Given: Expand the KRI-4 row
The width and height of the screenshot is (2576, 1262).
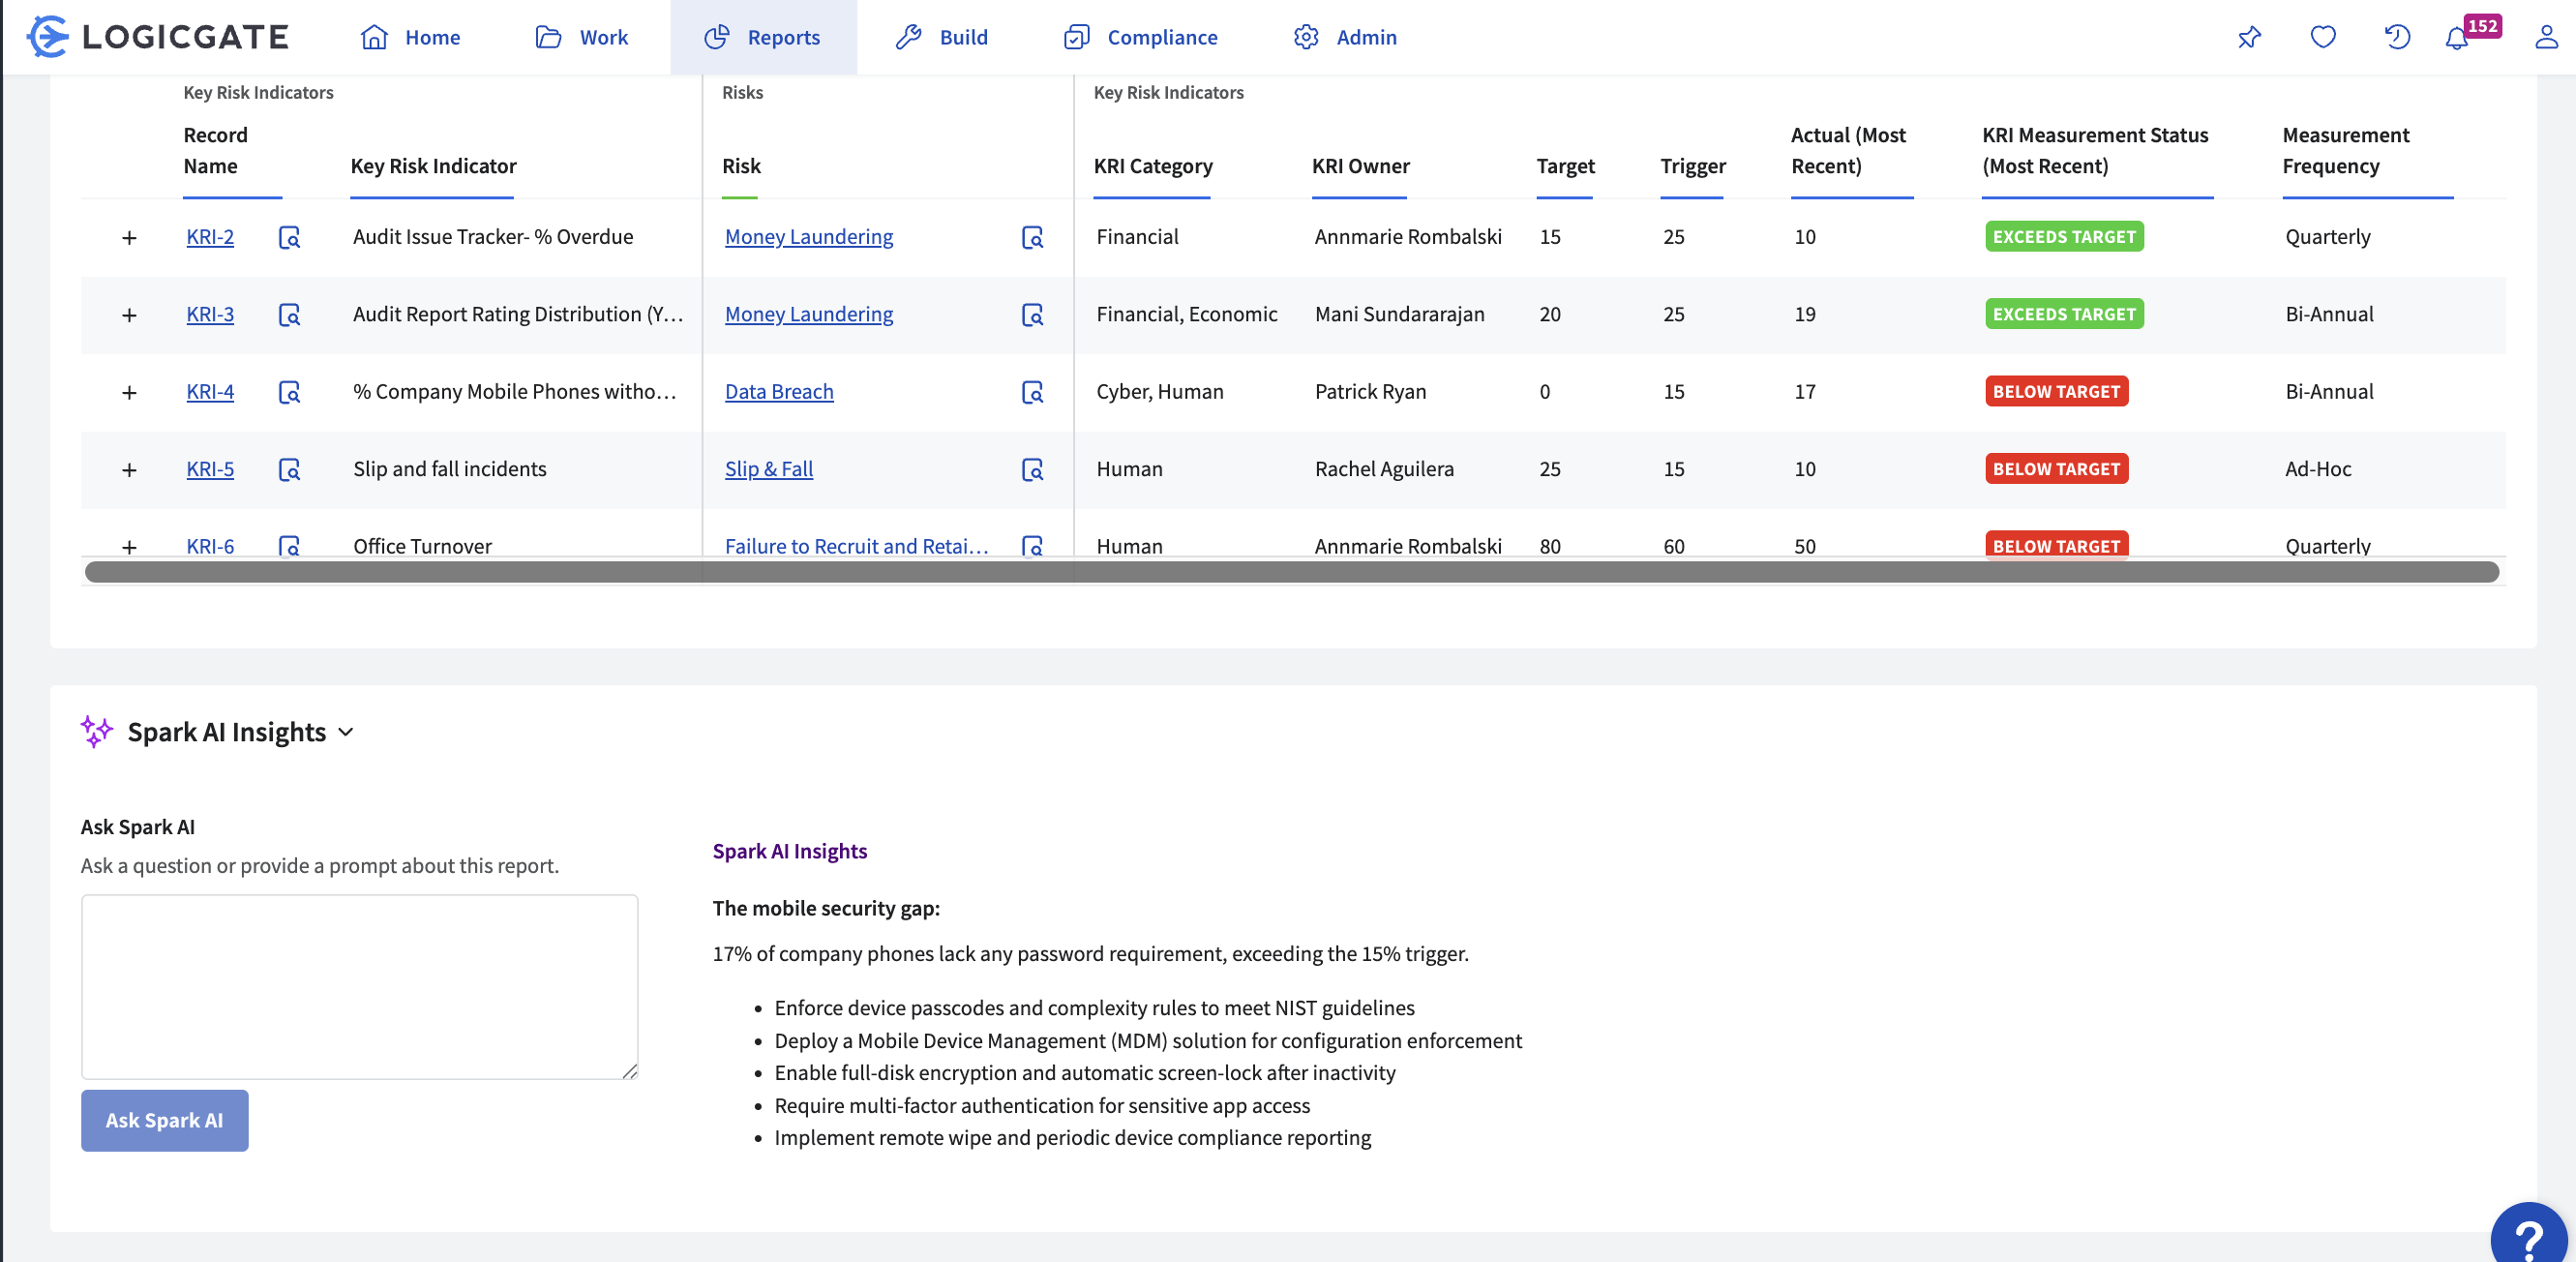Looking at the screenshot, I should click(129, 392).
